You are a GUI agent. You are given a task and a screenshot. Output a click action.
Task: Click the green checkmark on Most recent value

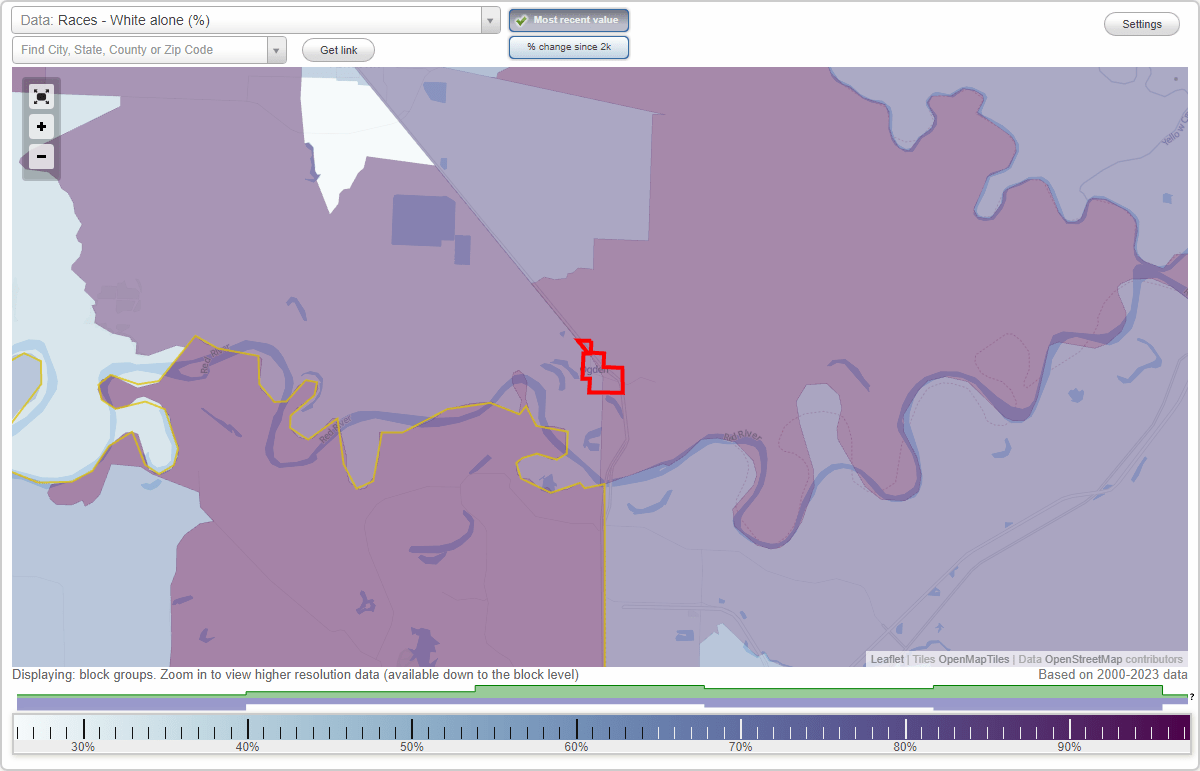pos(521,19)
